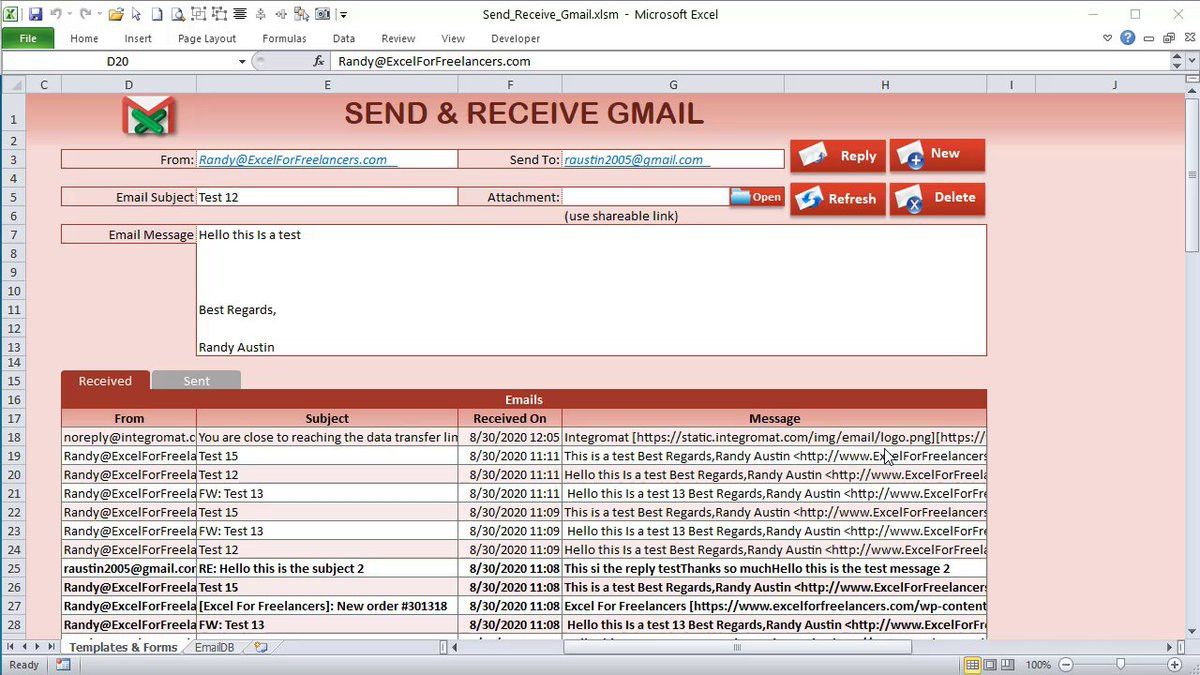Open the Templates & Forms sheet tab
This screenshot has width=1200, height=675.
(123, 647)
